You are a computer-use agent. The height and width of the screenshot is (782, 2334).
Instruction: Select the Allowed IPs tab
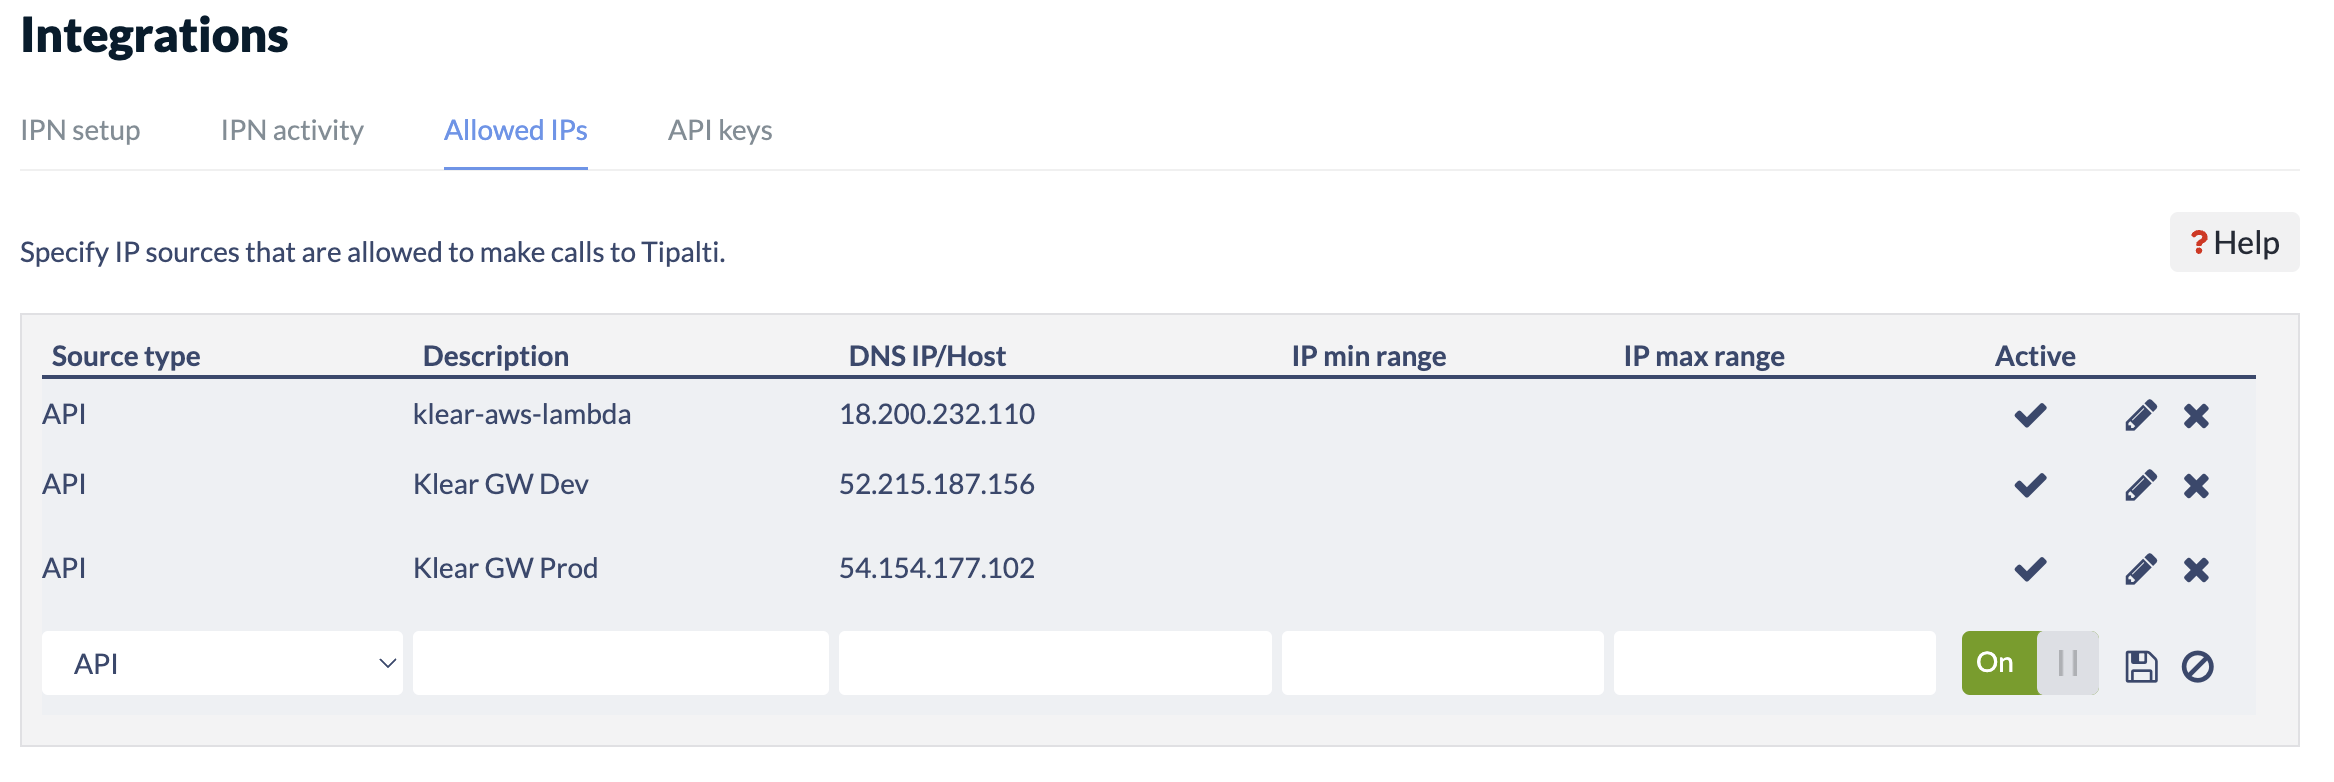tap(515, 130)
